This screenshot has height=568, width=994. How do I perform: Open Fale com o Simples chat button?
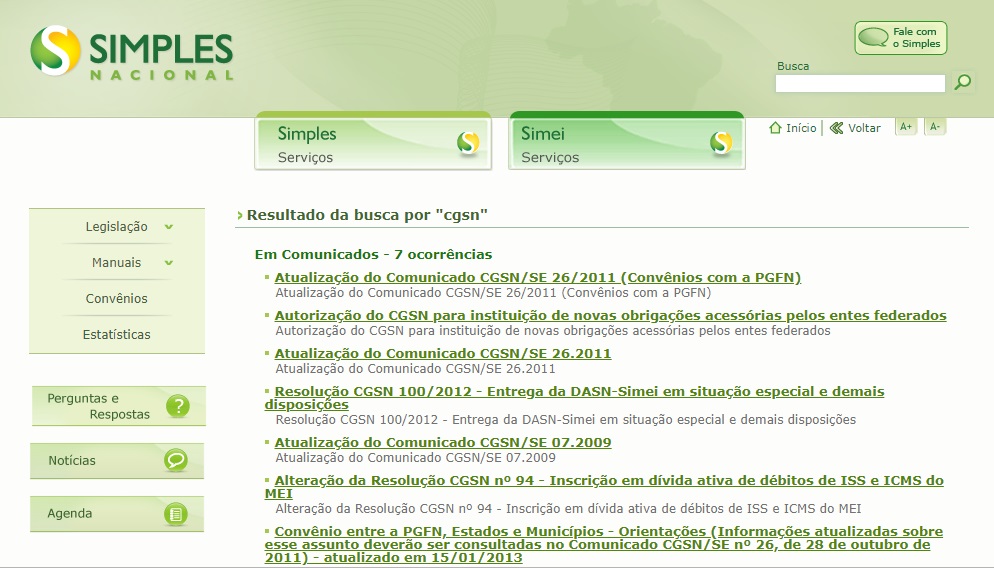pyautogui.click(x=900, y=38)
